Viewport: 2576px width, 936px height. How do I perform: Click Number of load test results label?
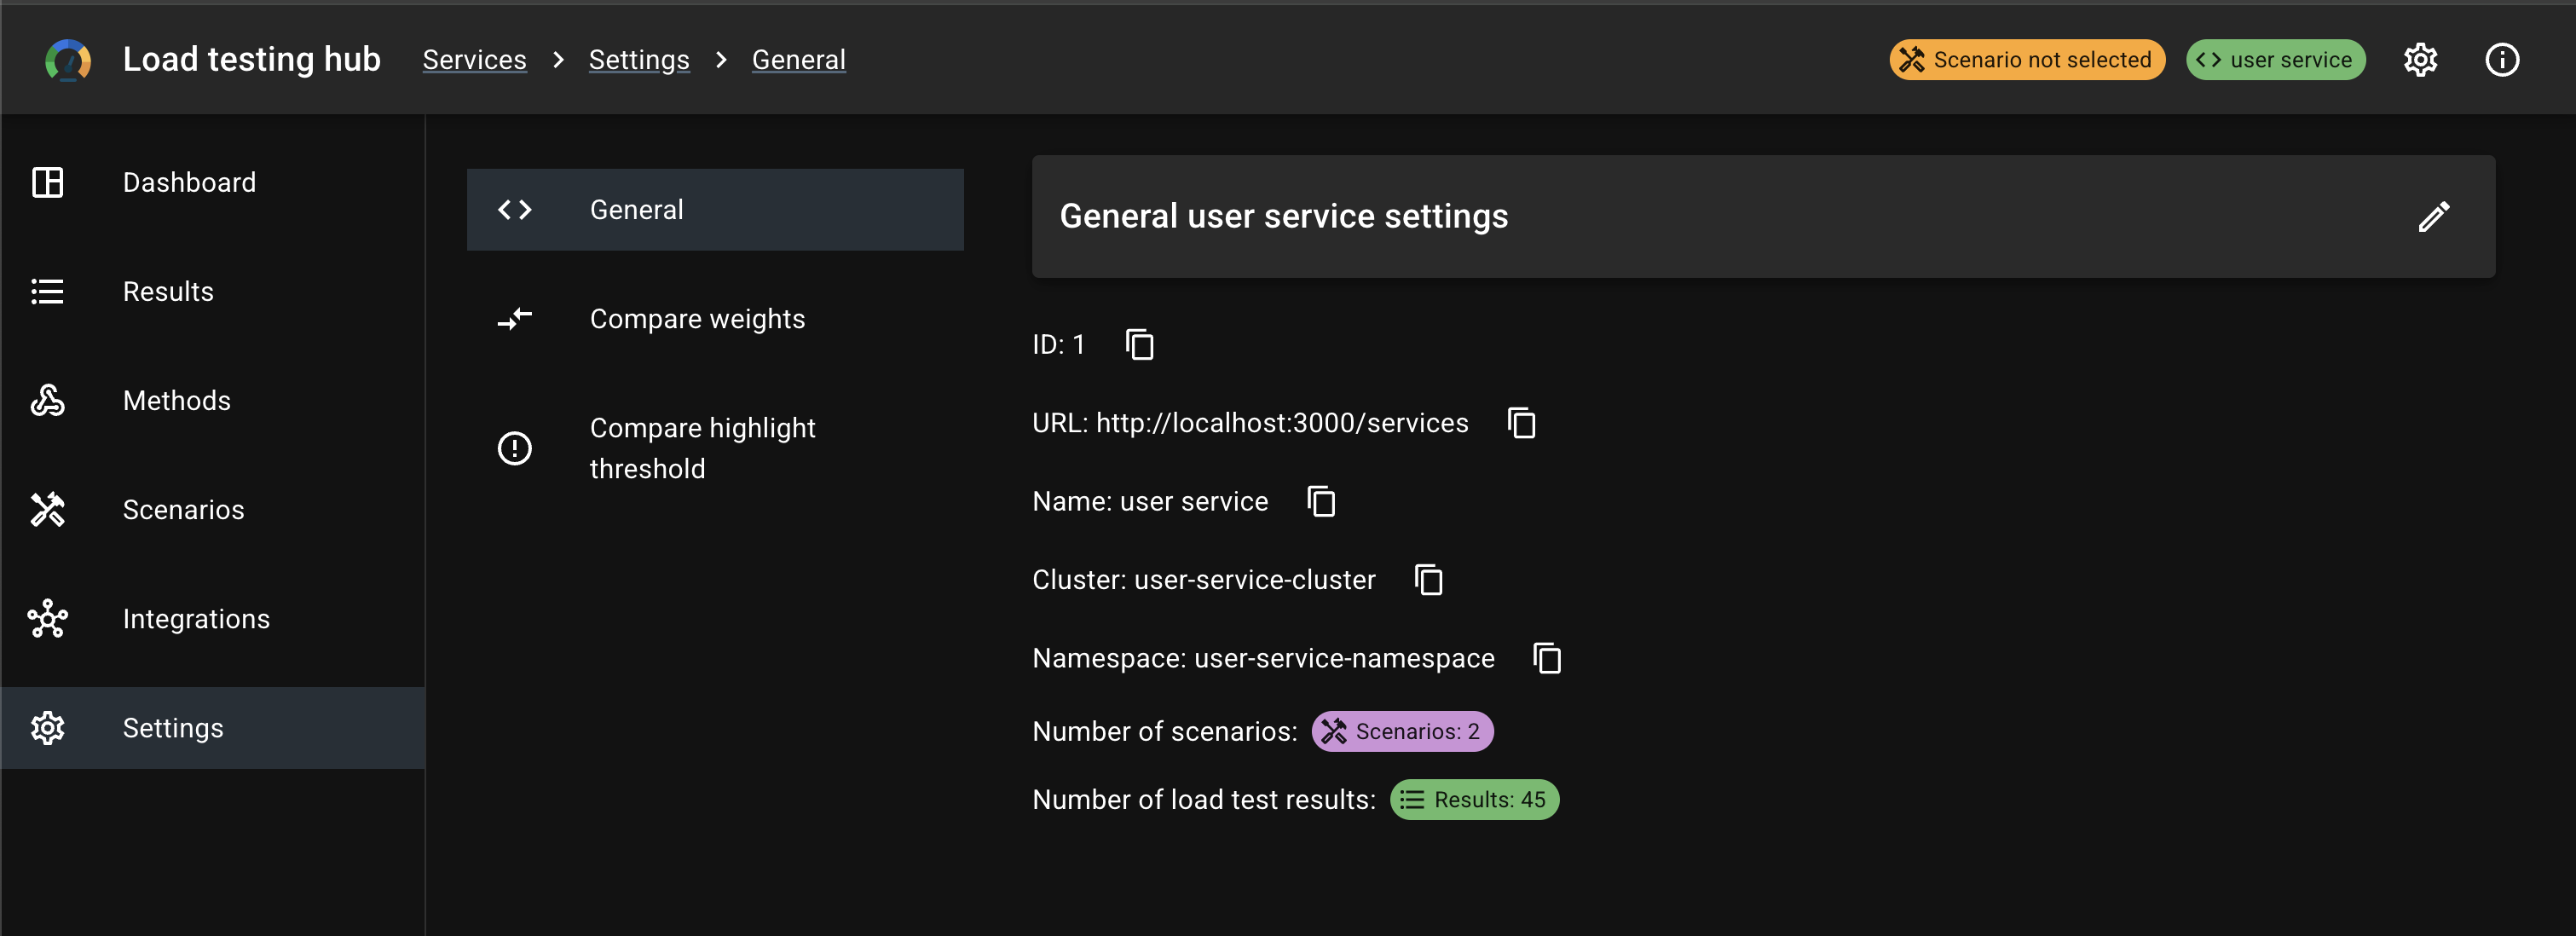(x=1203, y=799)
